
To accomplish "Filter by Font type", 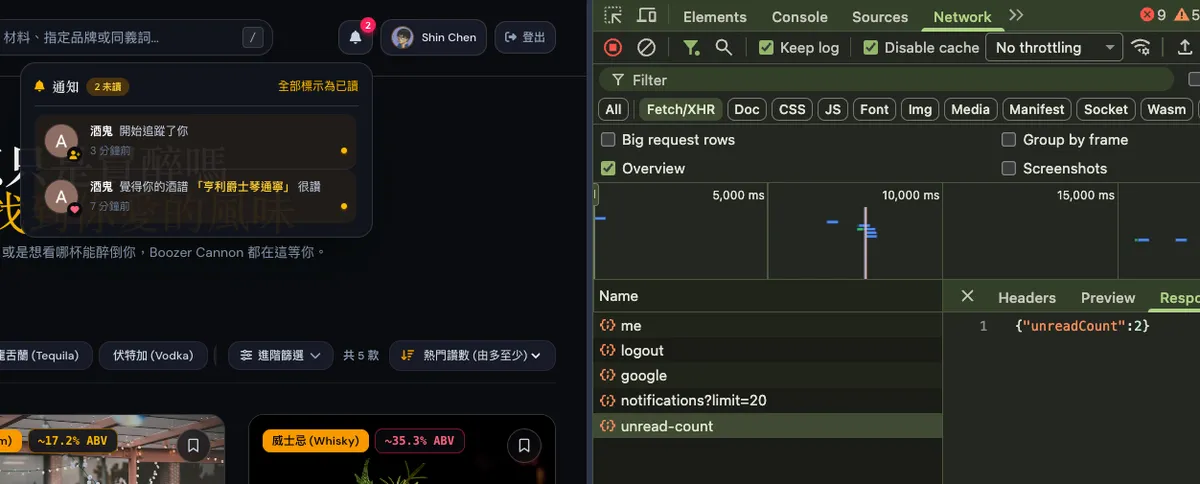I will pos(875,109).
